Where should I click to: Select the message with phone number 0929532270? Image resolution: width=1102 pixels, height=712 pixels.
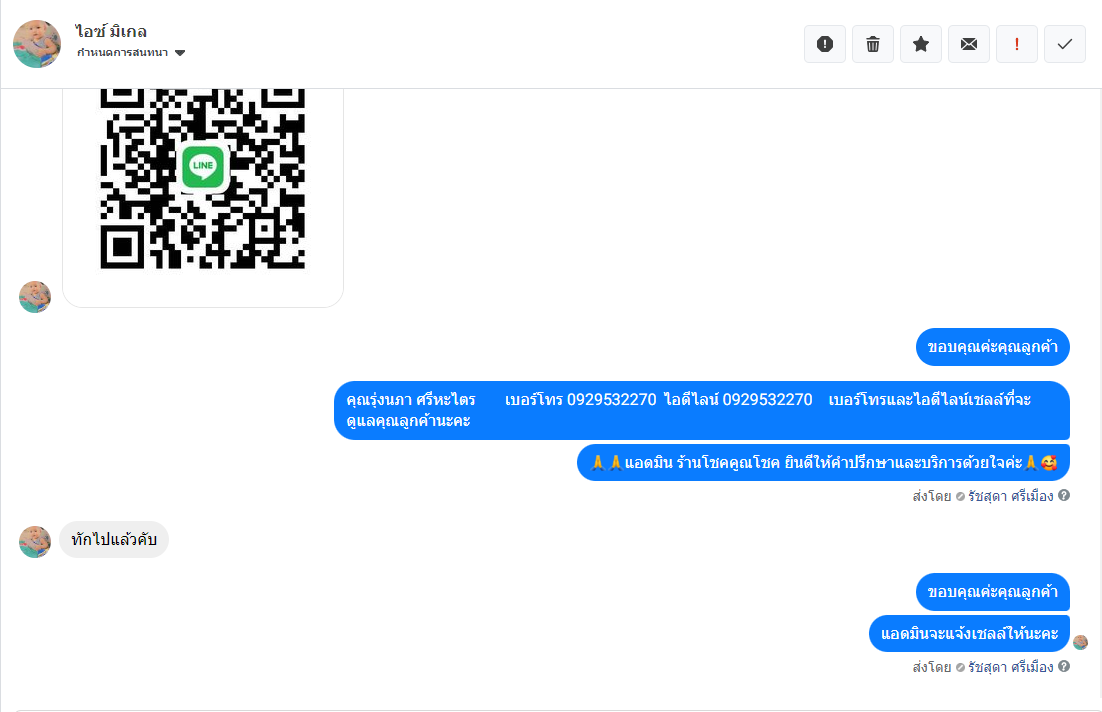pyautogui.click(x=701, y=410)
